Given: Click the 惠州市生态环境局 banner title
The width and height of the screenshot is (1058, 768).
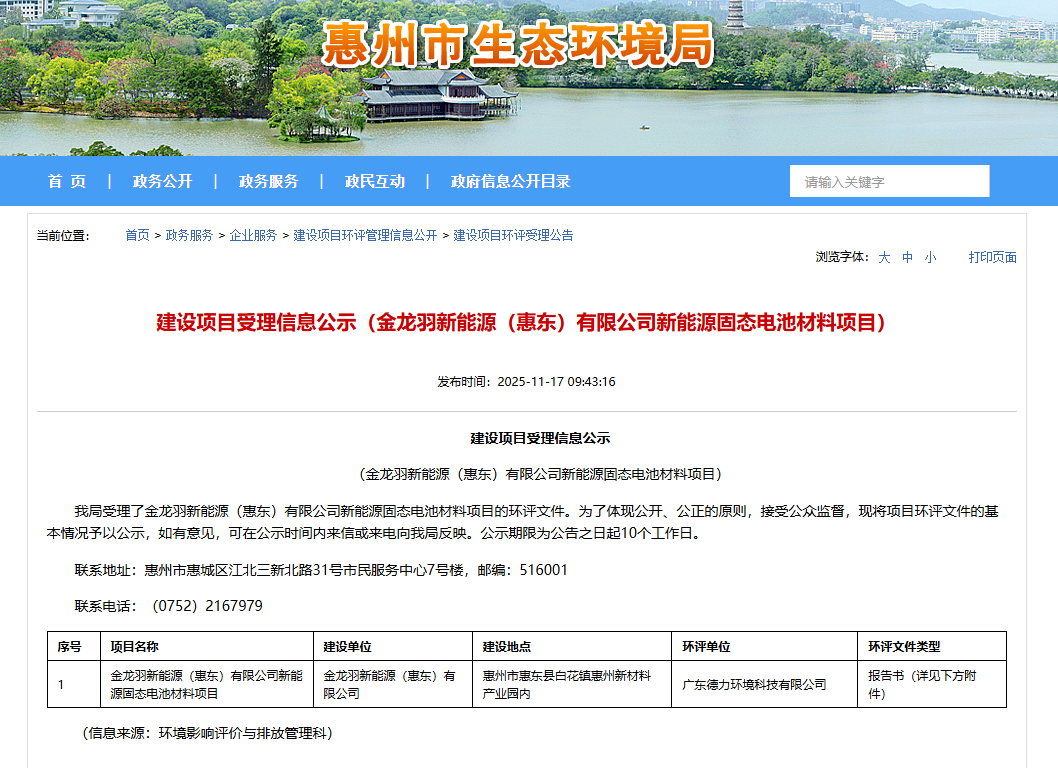Looking at the screenshot, I should tap(518, 45).
